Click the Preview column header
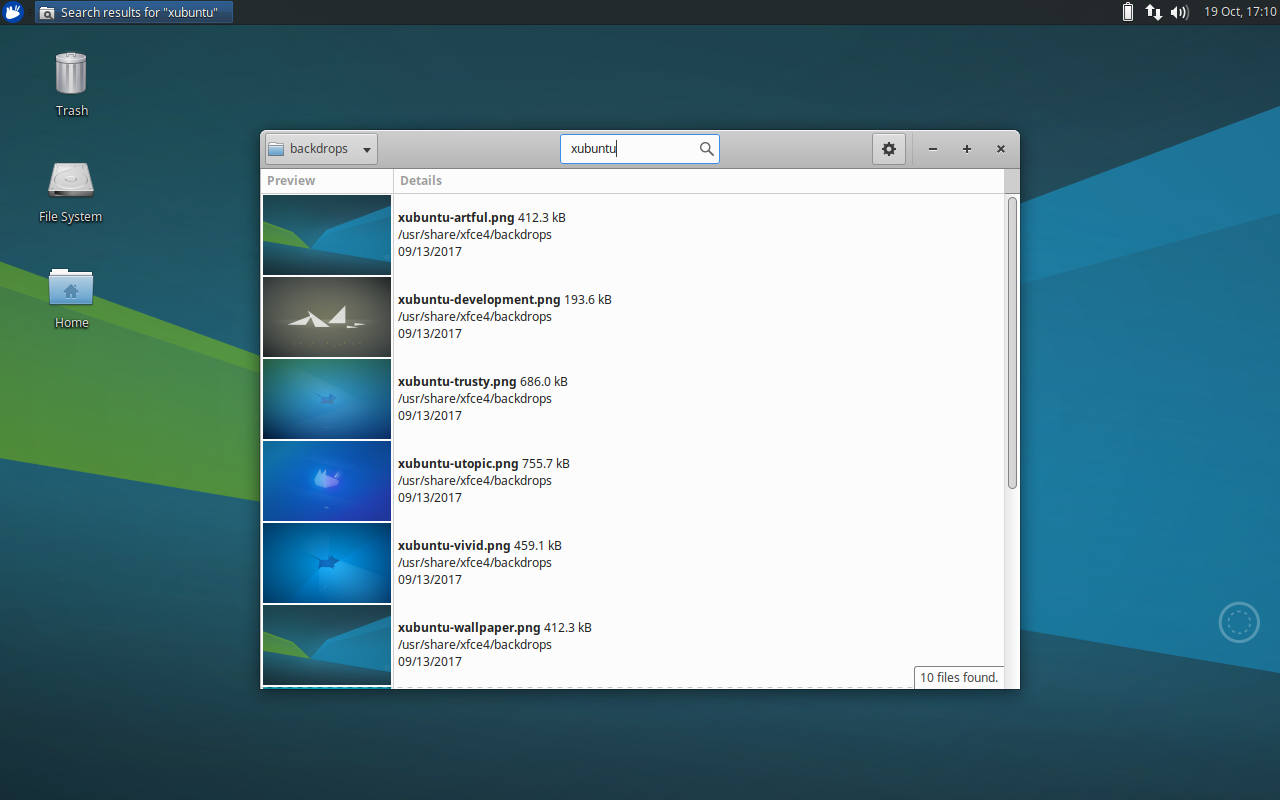The height and width of the screenshot is (800, 1280). 291,181
